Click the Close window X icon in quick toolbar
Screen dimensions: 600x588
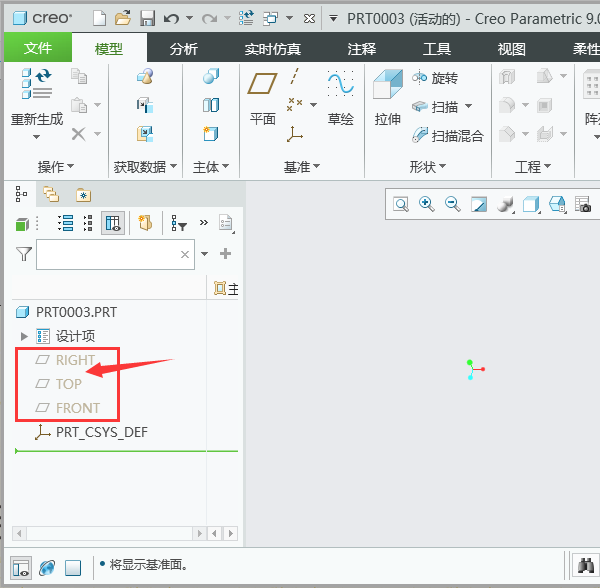point(309,18)
